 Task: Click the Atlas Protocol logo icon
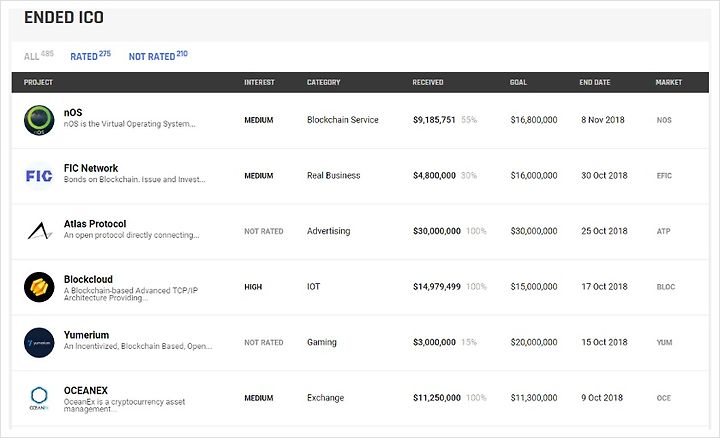pos(40,231)
